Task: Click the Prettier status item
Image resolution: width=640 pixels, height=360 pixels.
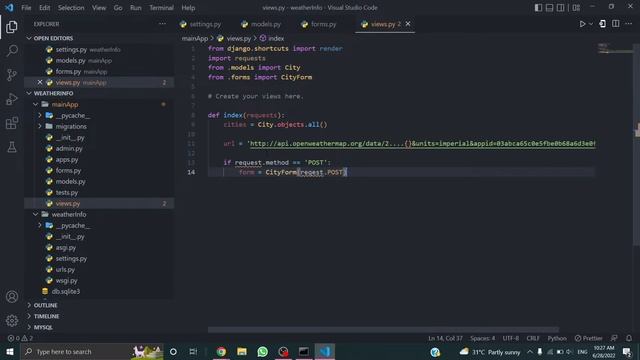Action: [588, 338]
